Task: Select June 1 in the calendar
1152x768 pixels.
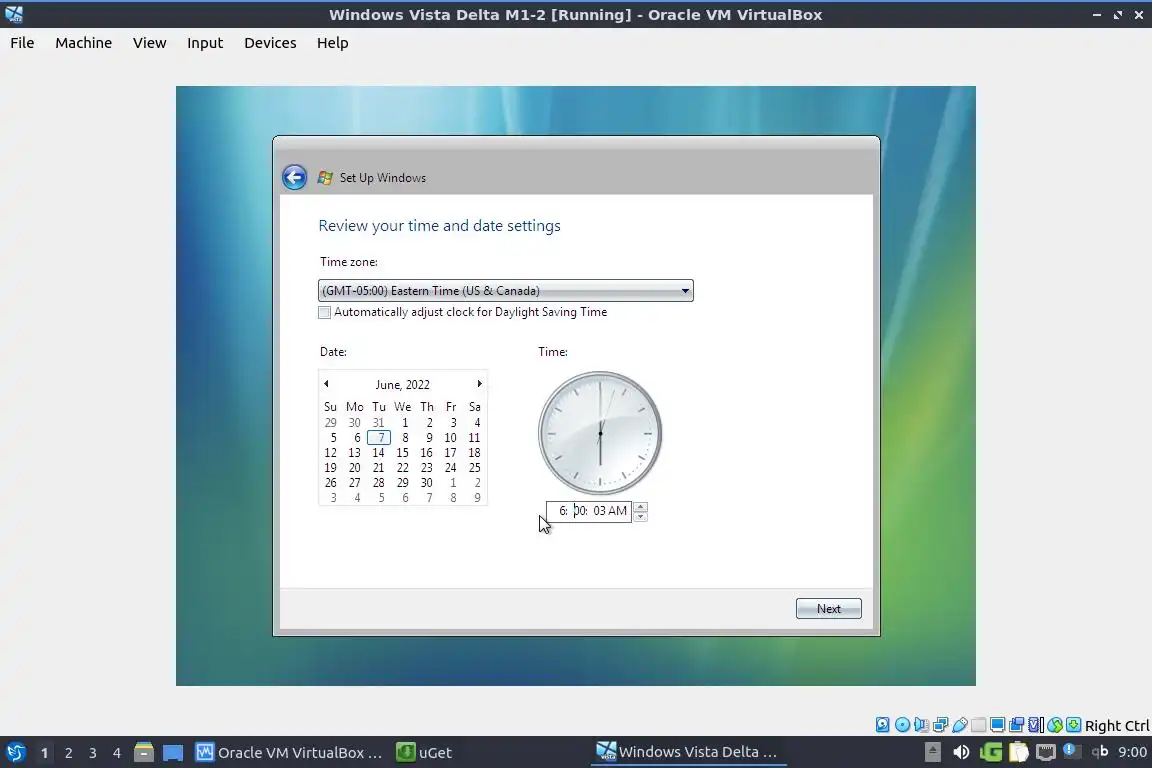Action: pyautogui.click(x=405, y=423)
